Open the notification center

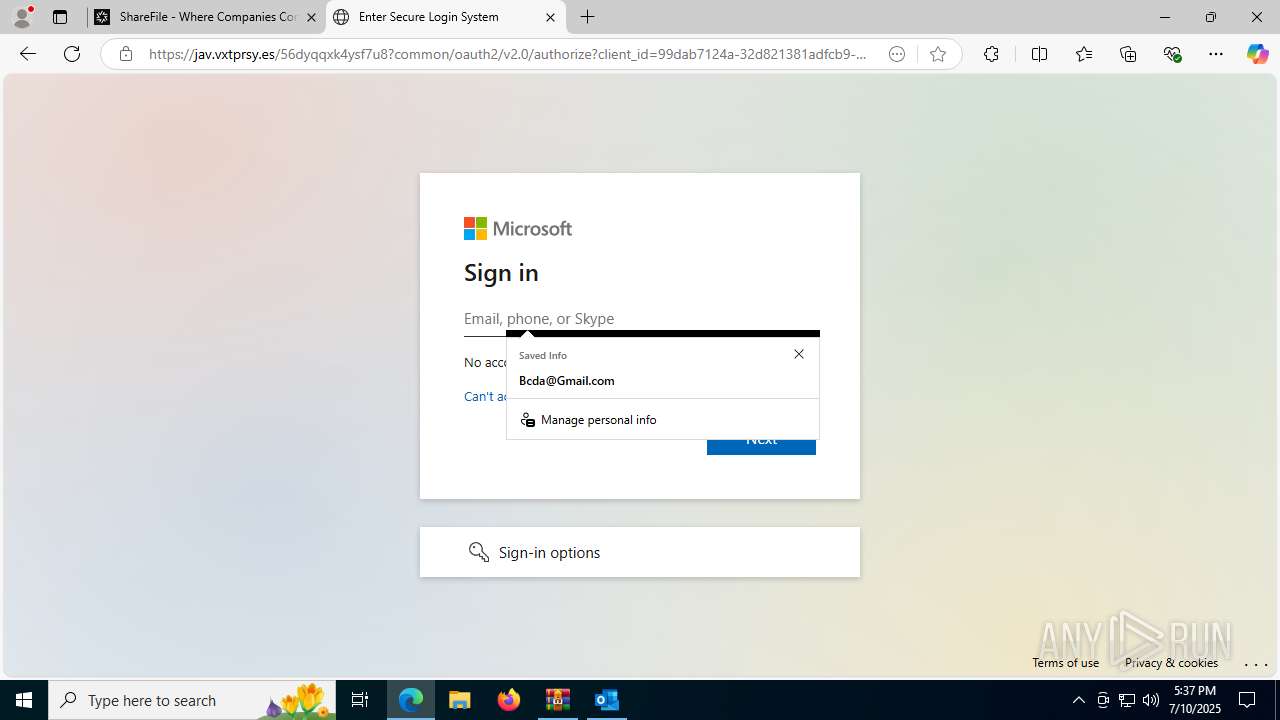pyautogui.click(x=1248, y=700)
